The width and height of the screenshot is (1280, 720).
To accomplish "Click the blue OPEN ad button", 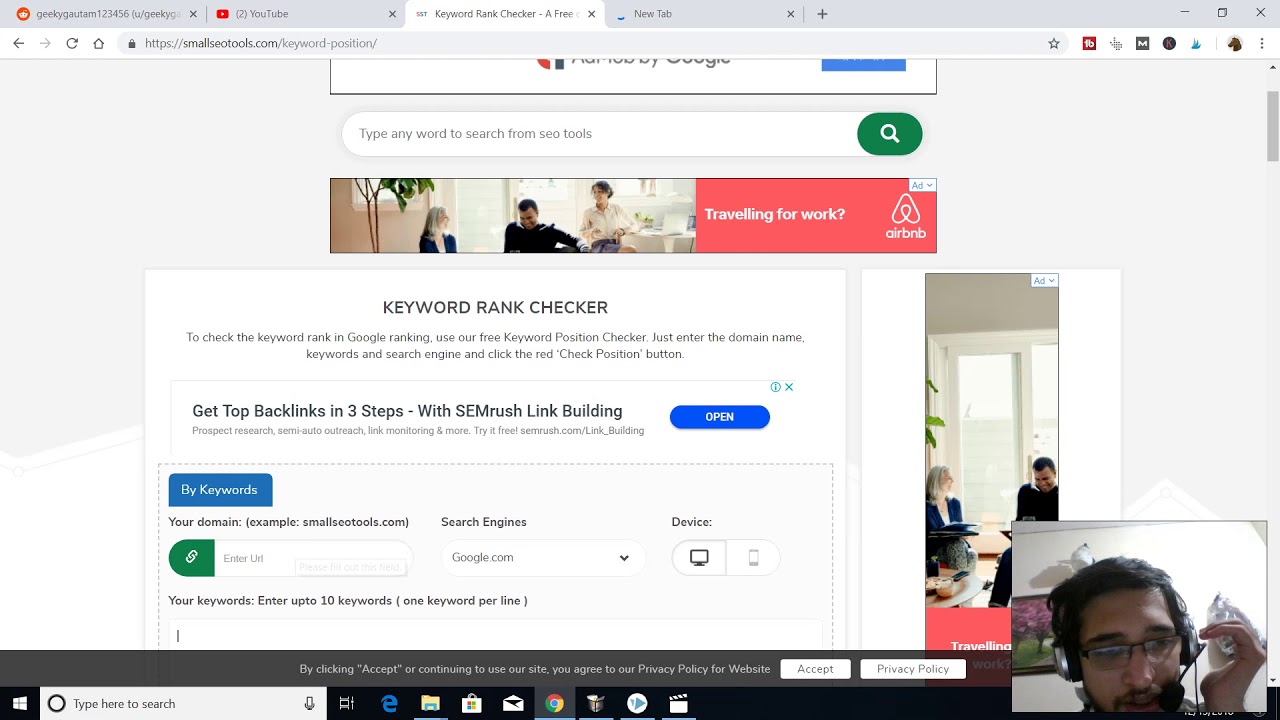I will (719, 417).
